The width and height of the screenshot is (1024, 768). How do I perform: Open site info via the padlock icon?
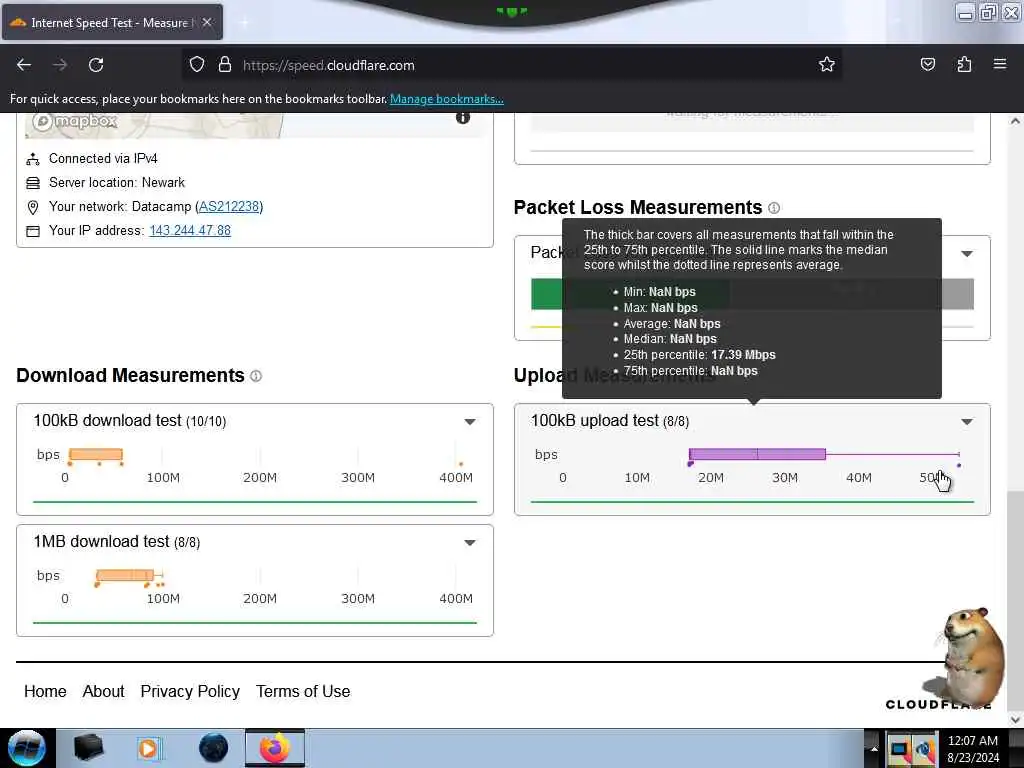(225, 65)
